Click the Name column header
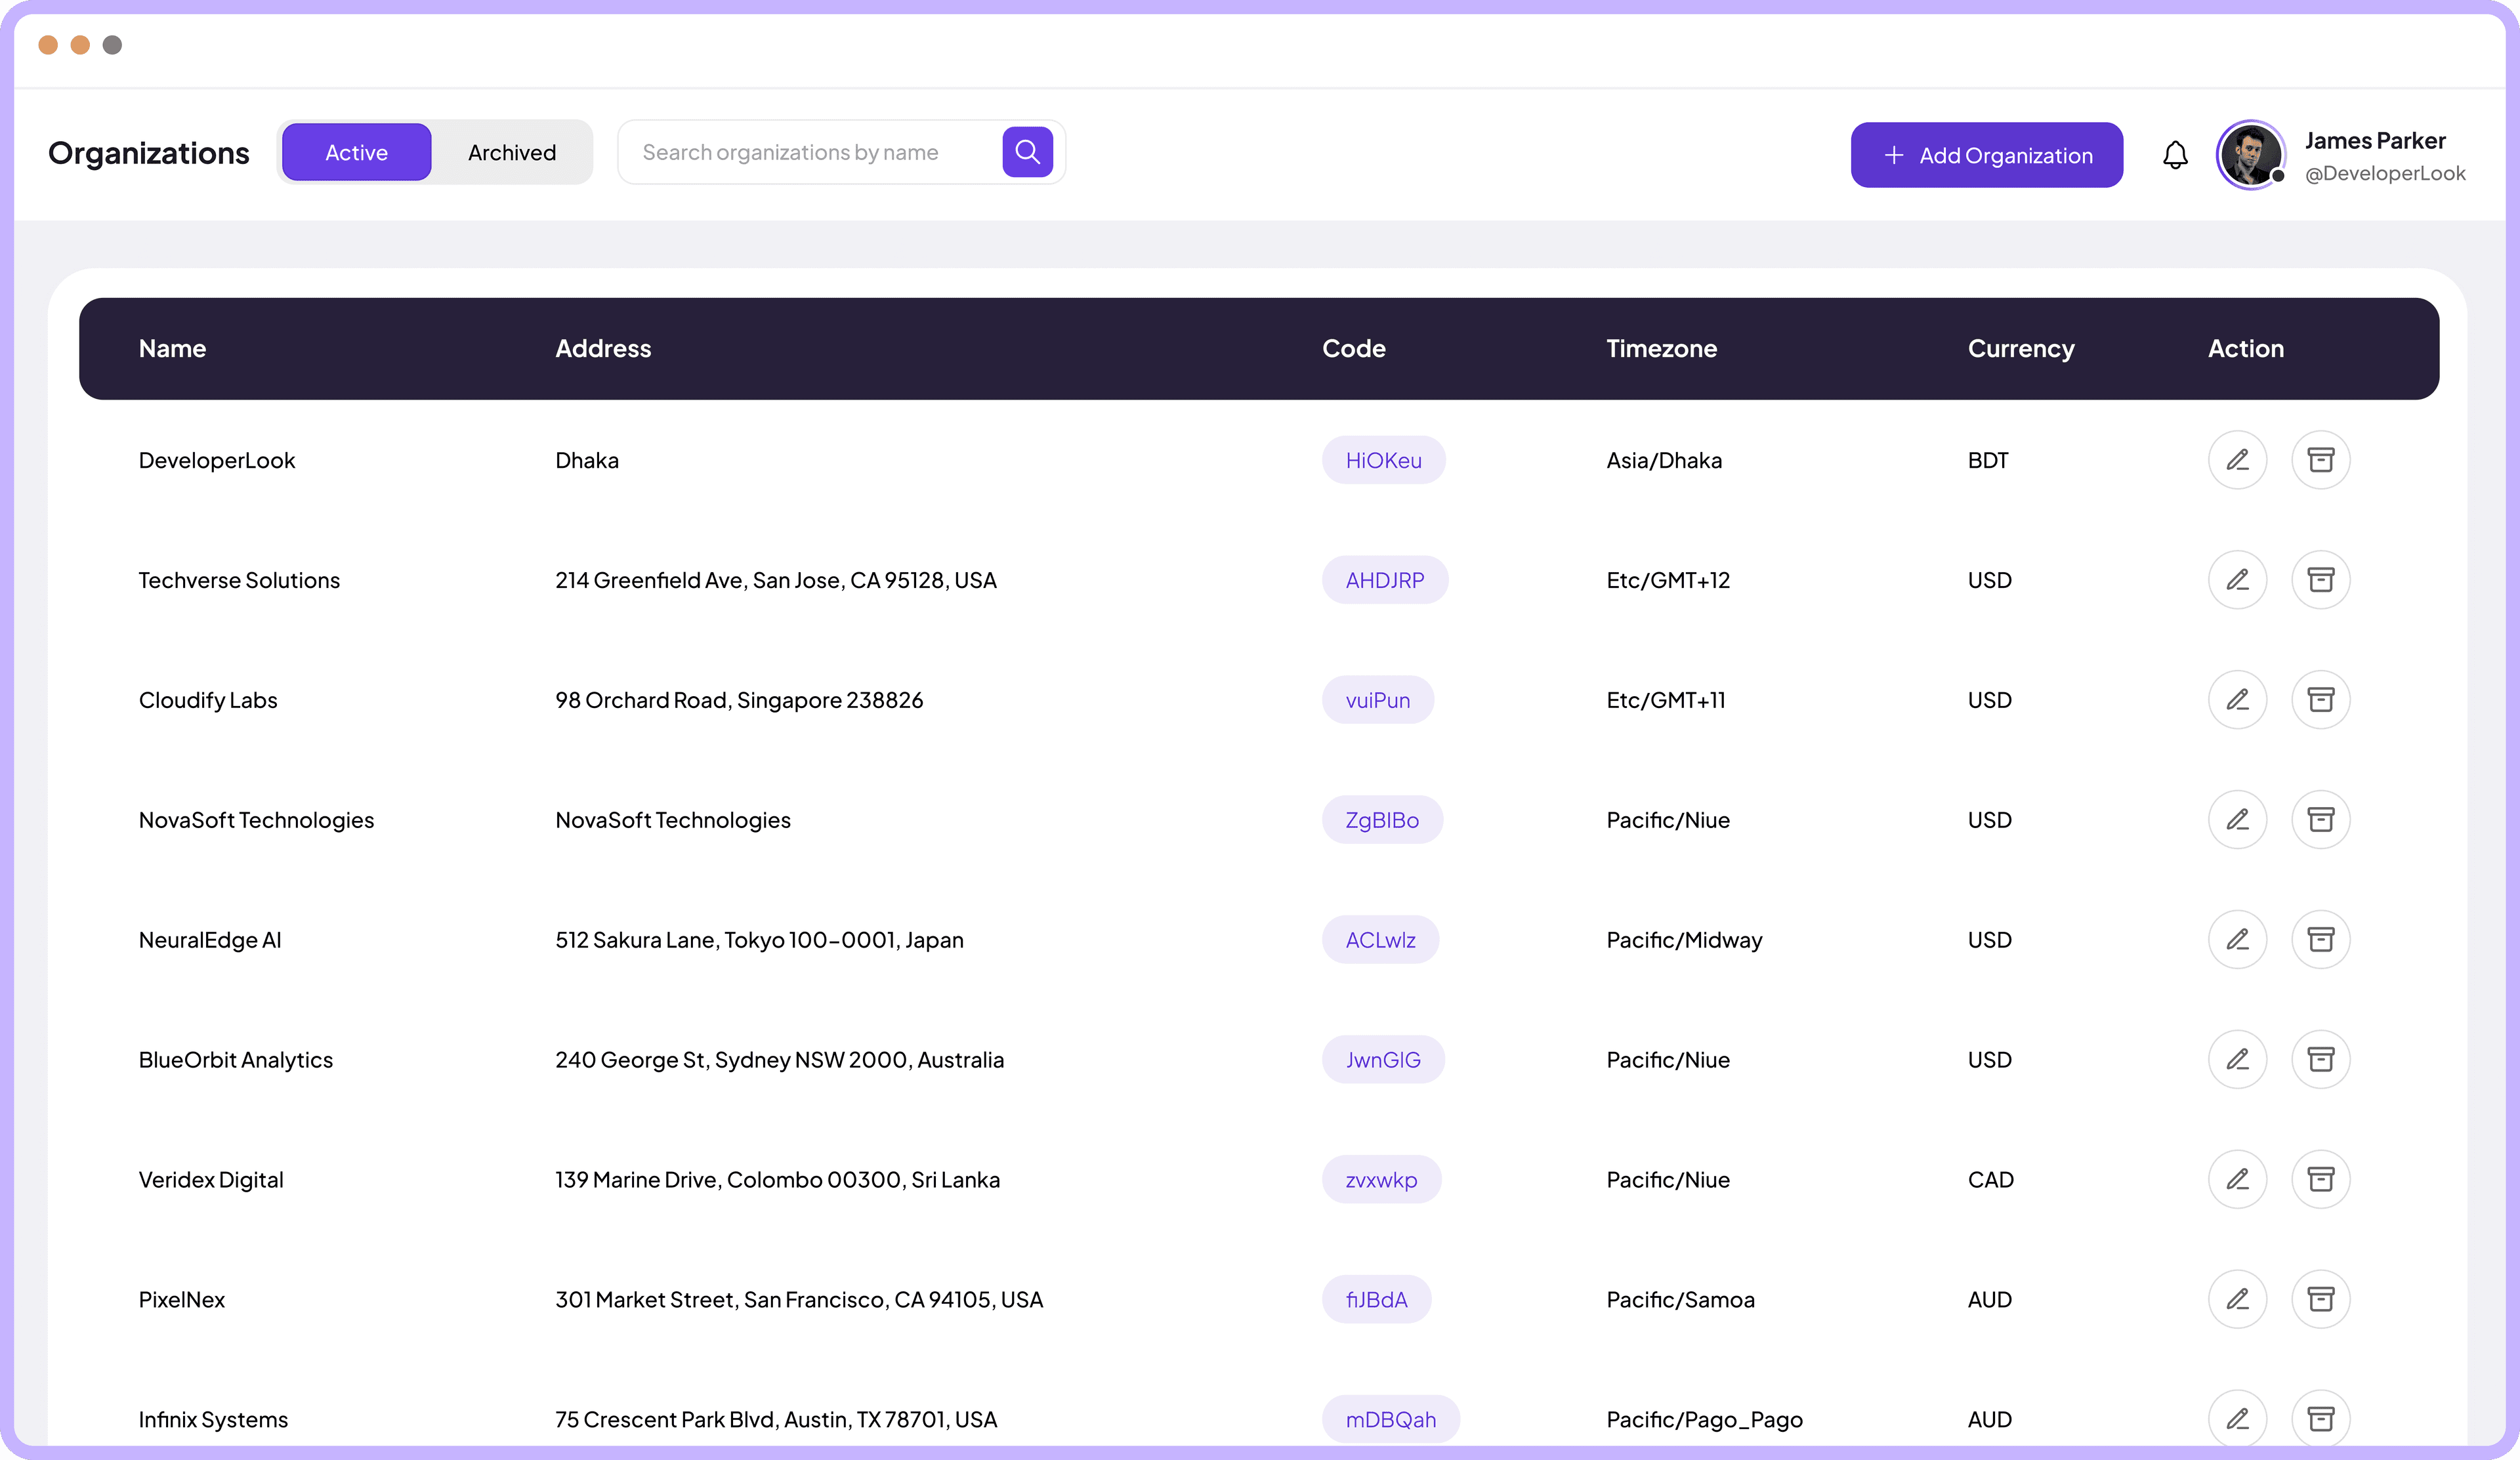This screenshot has height=1460, width=2520. click(x=172, y=348)
